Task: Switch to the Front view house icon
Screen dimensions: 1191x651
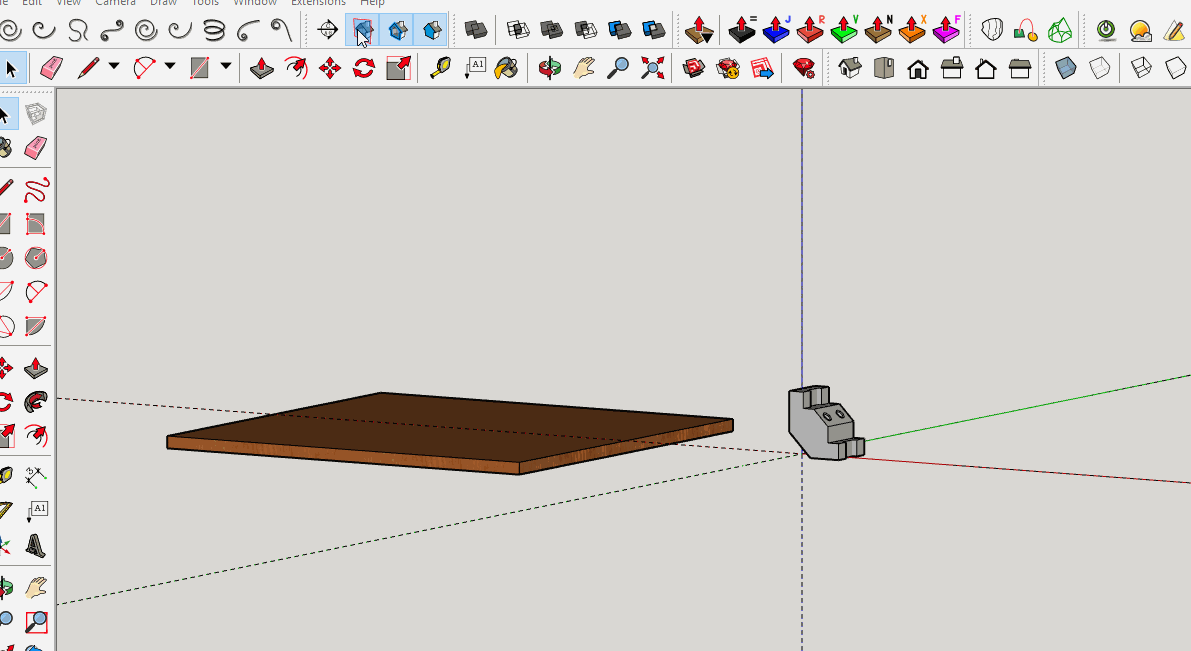Action: coord(918,68)
